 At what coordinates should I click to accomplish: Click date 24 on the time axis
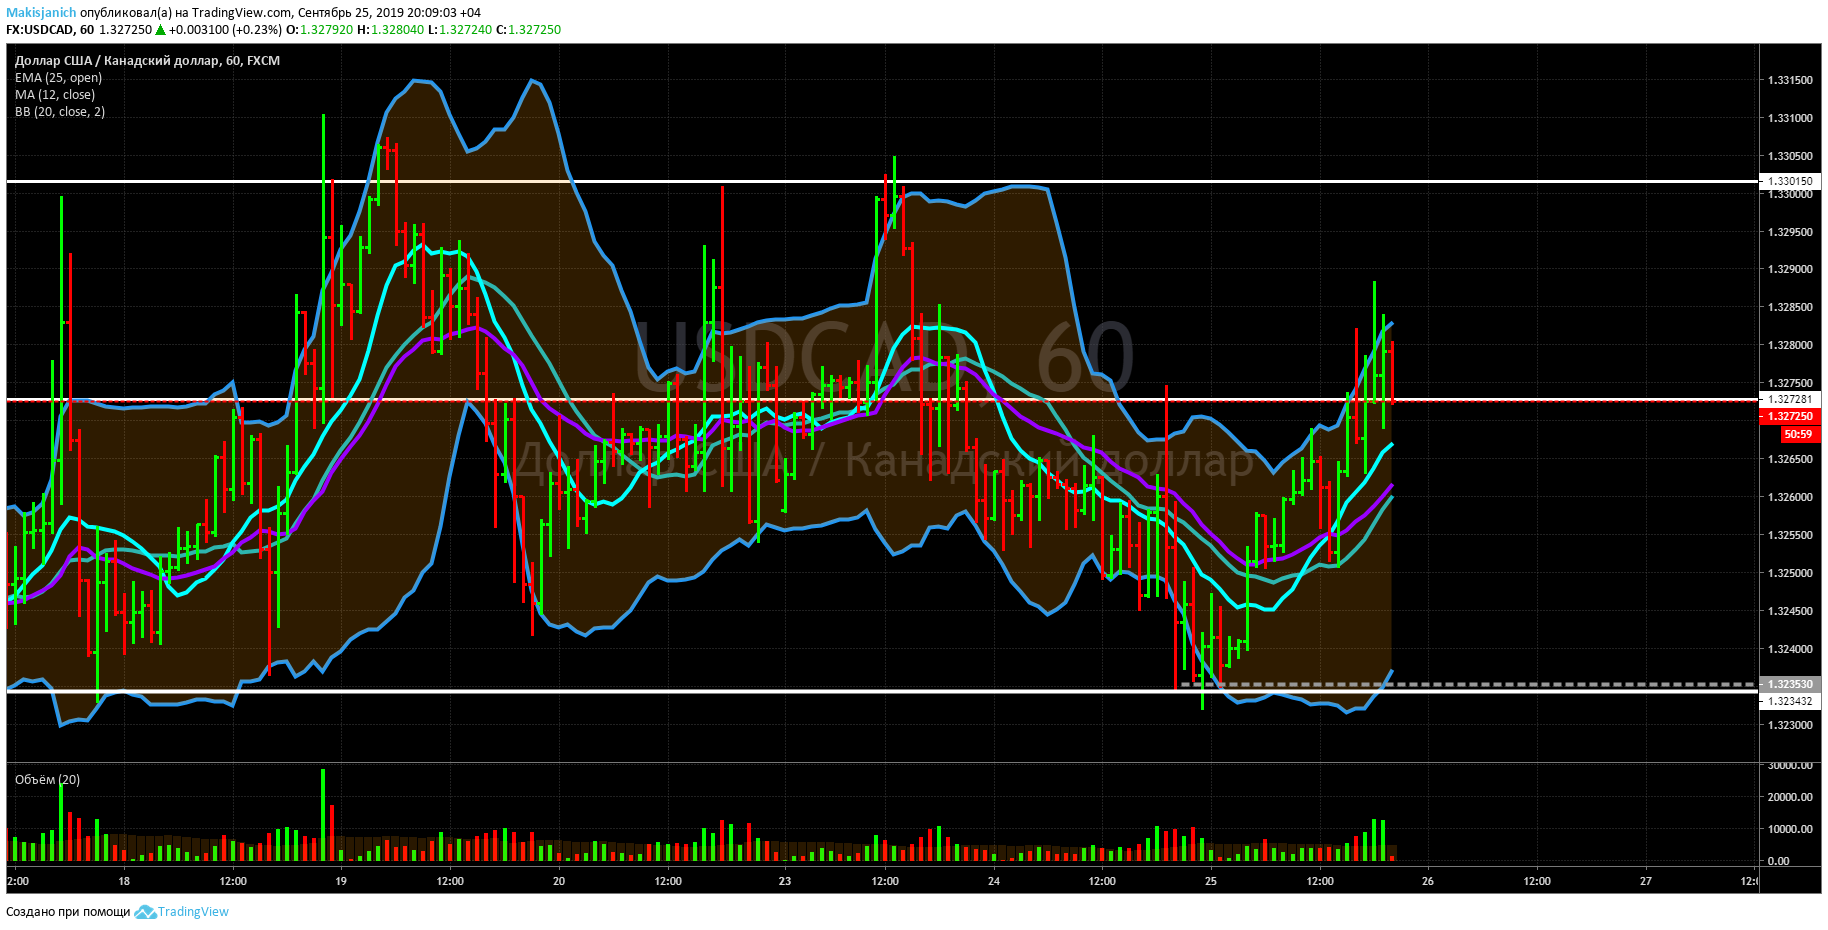994,881
